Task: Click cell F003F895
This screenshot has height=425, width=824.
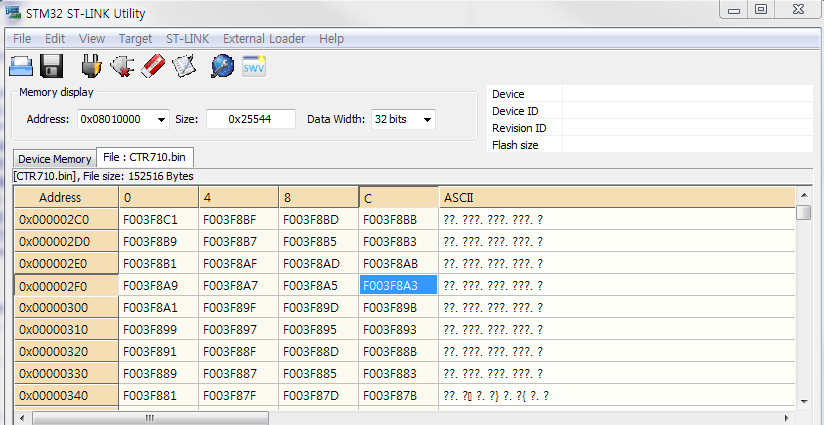Action: 319,329
